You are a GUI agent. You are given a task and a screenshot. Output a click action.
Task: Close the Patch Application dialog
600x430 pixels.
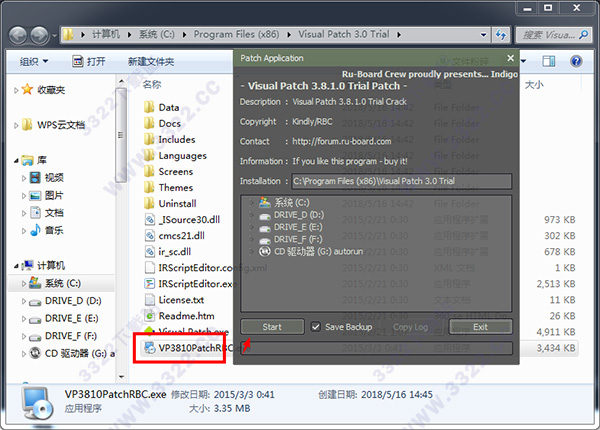click(x=510, y=58)
